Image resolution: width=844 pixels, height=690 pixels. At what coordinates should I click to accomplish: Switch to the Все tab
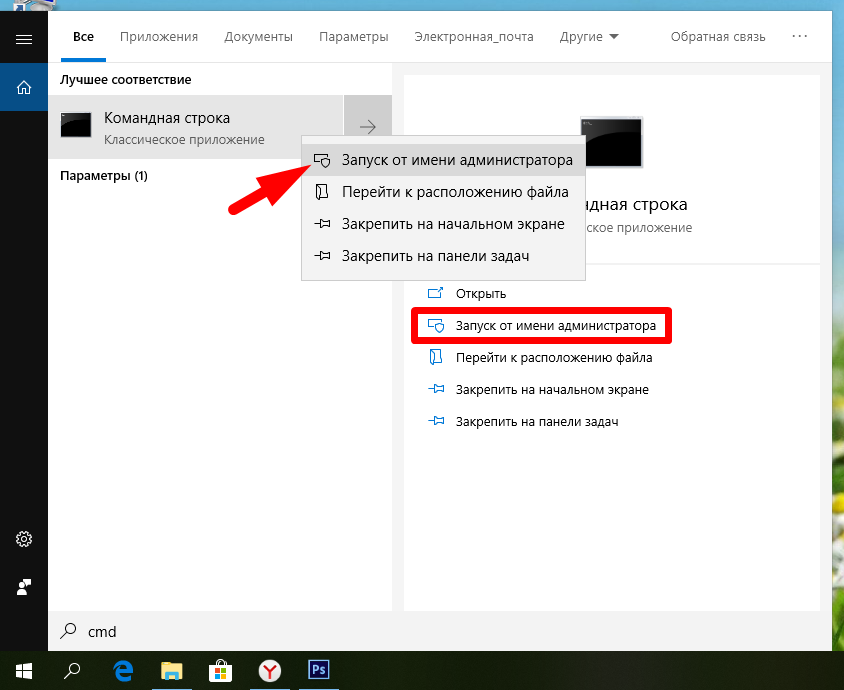tap(83, 37)
